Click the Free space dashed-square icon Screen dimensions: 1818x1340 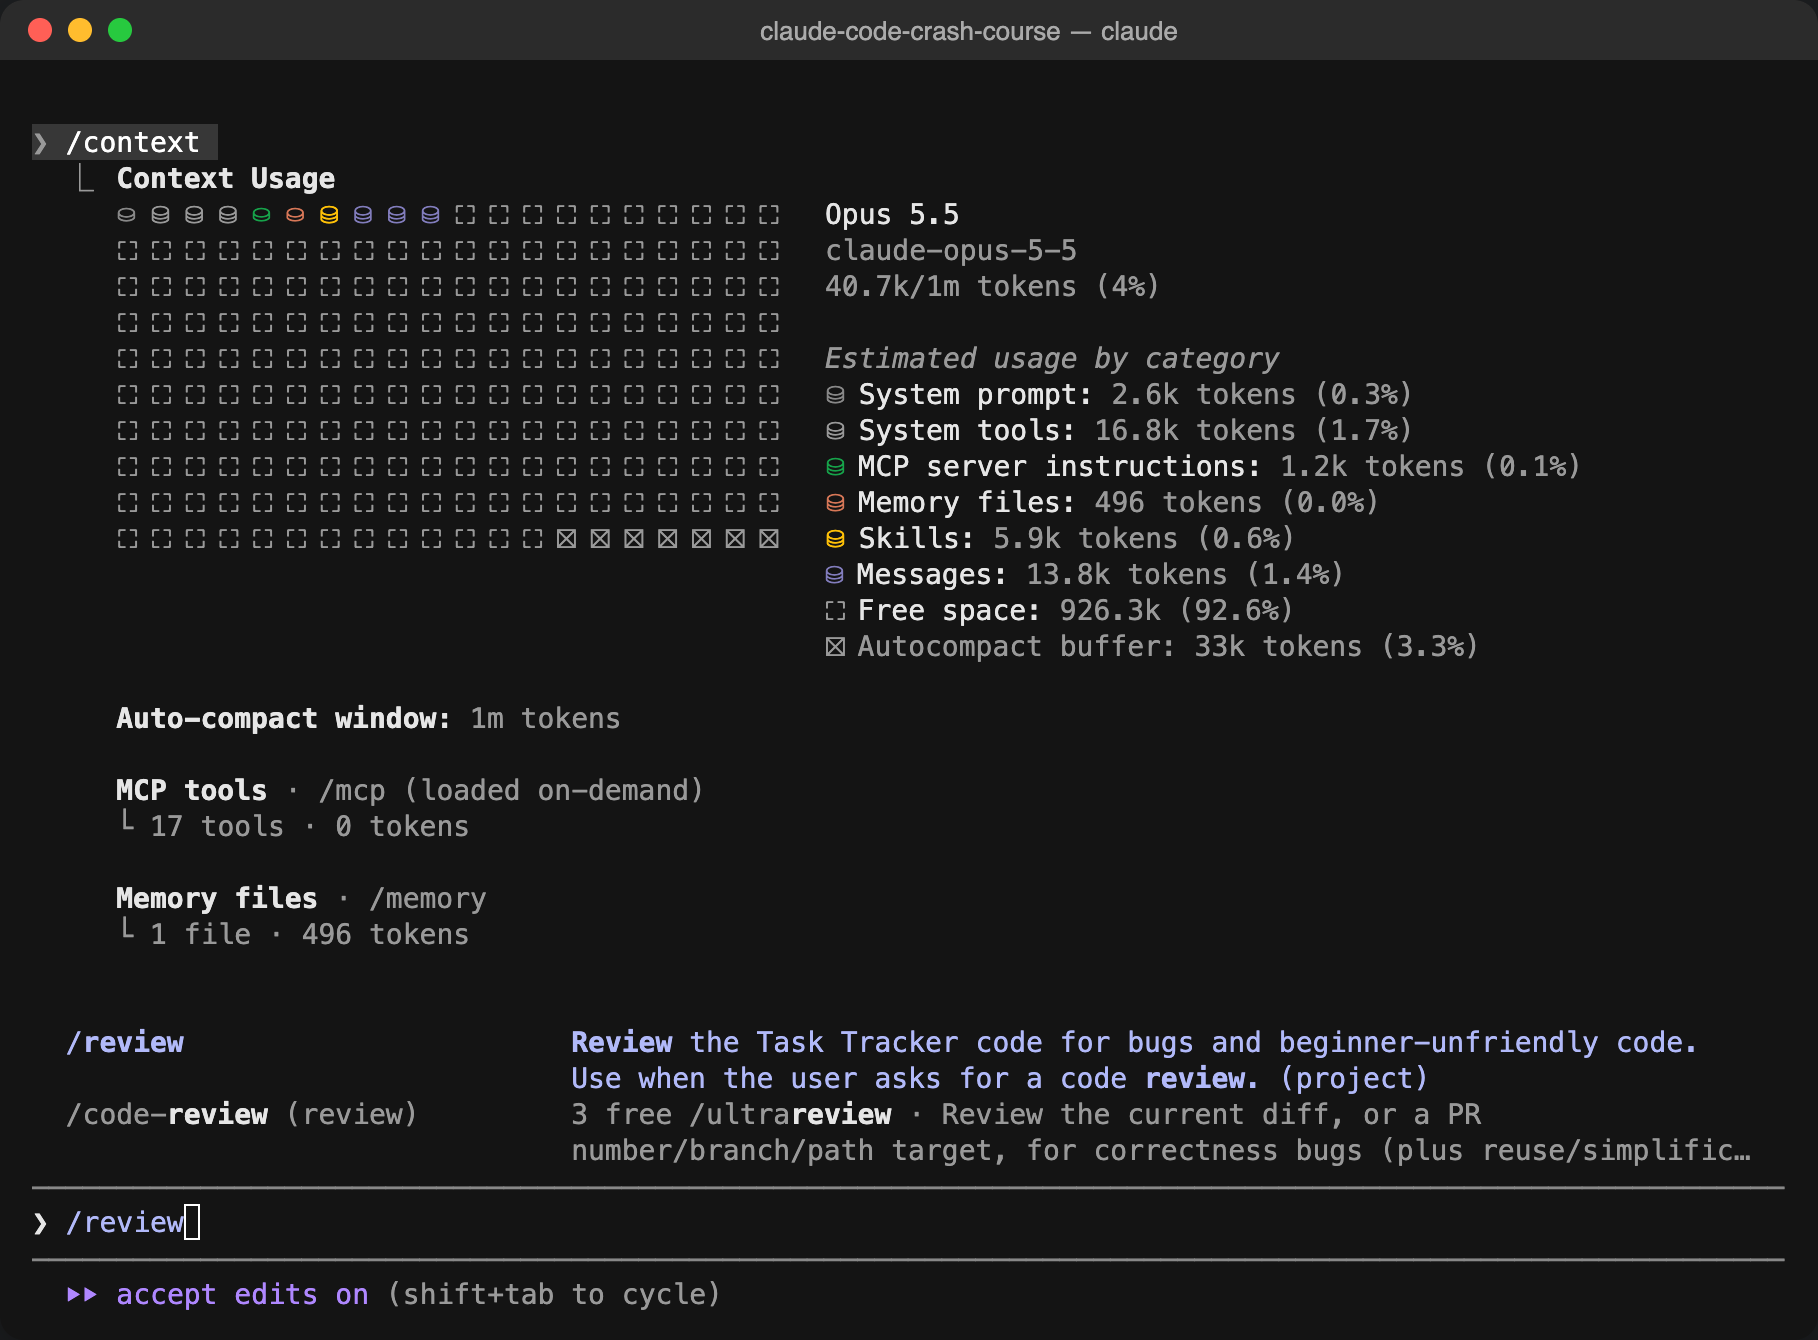point(835,611)
